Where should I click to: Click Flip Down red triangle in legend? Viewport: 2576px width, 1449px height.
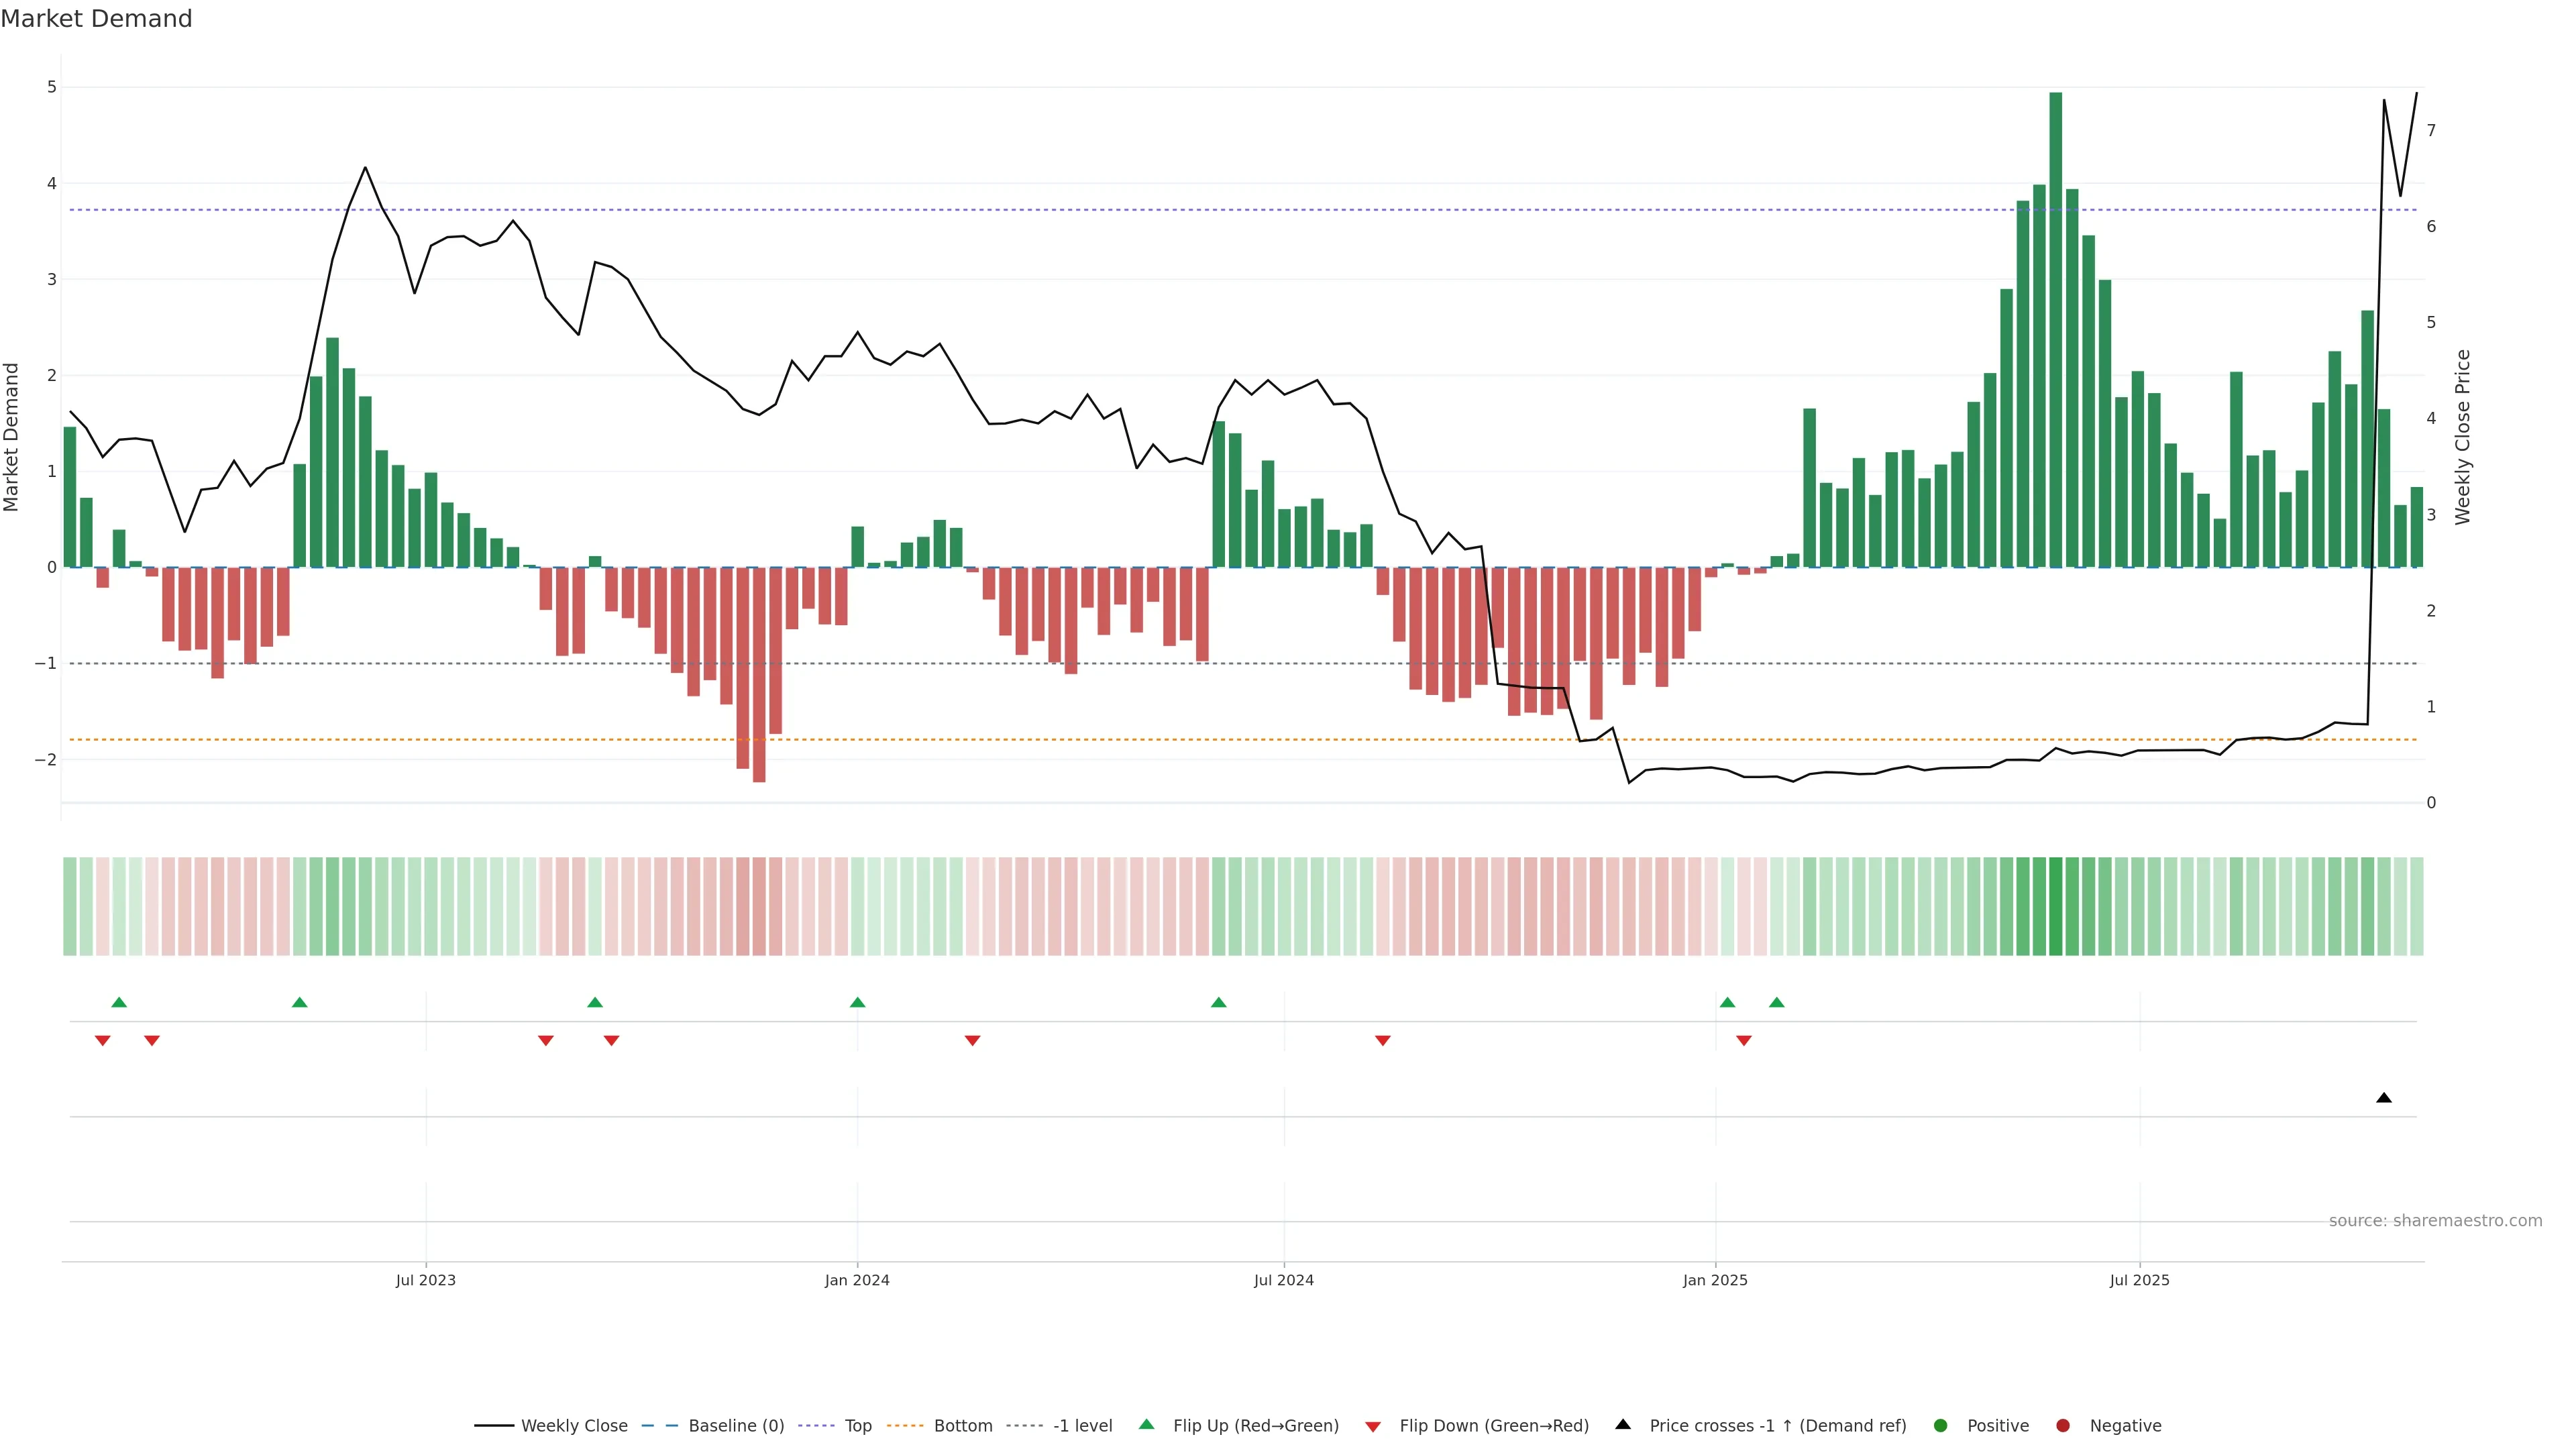pos(1373,1426)
